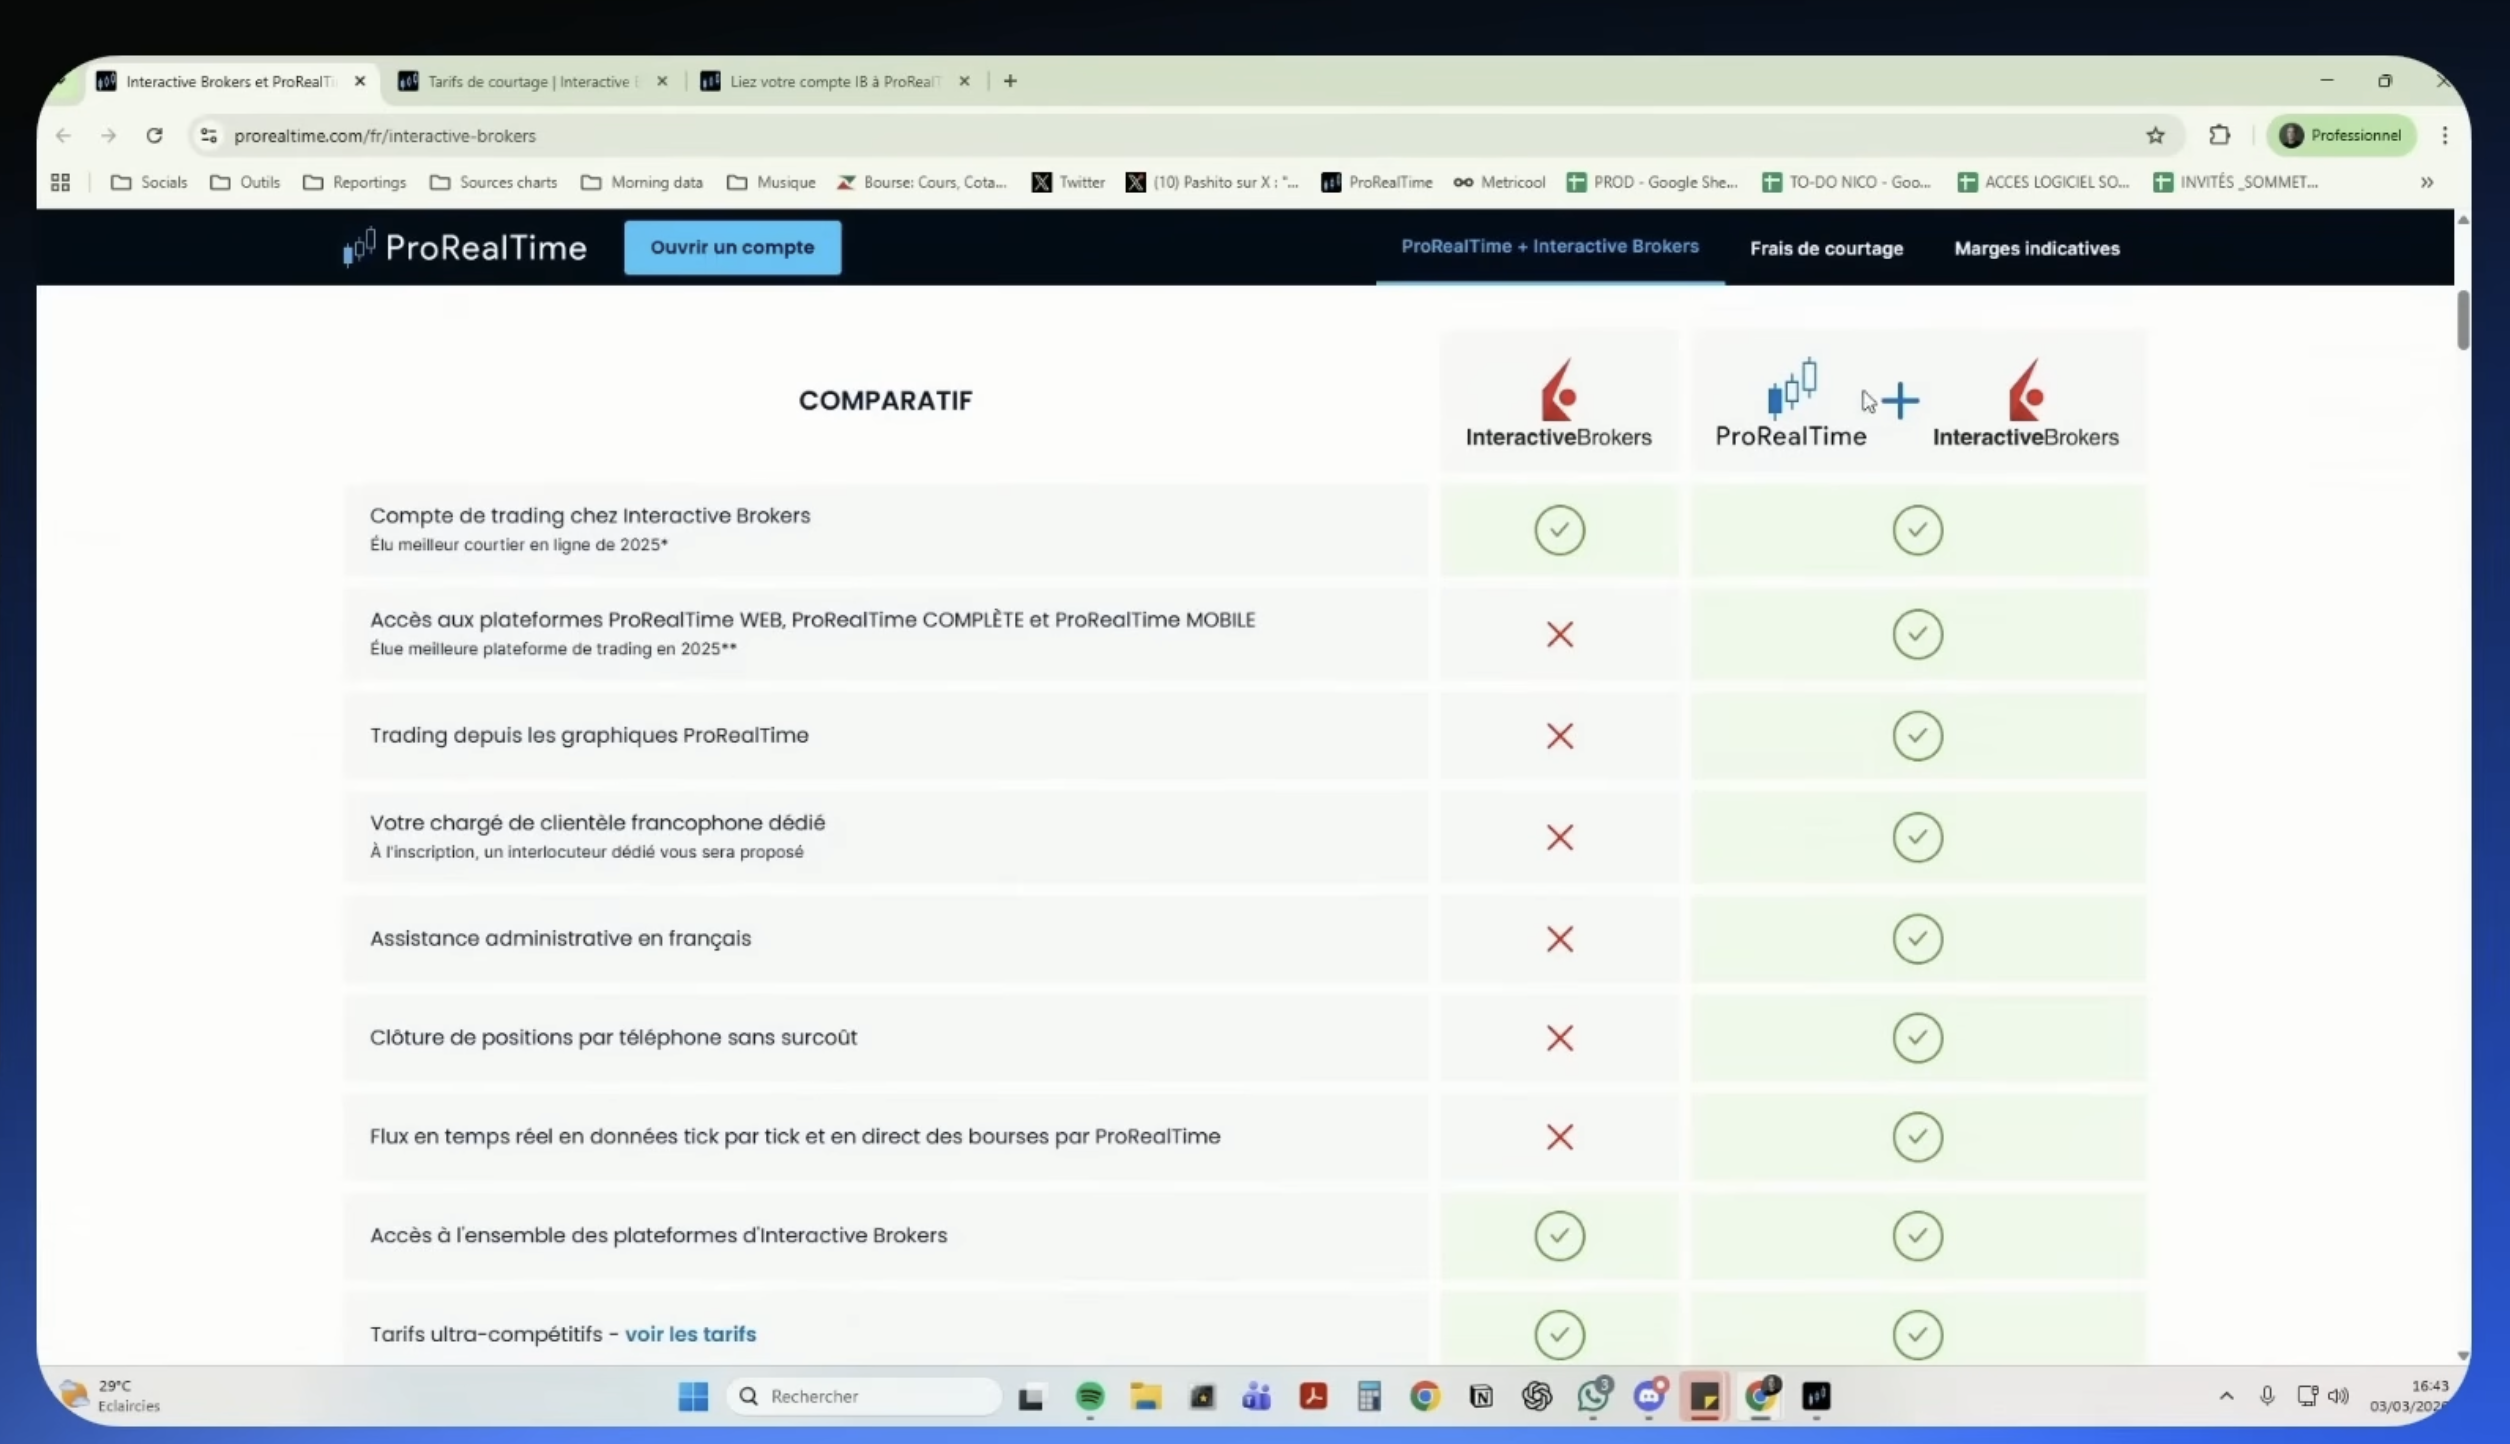Open site information icon in address bar
This screenshot has height=1444, width=2510.
[208, 135]
